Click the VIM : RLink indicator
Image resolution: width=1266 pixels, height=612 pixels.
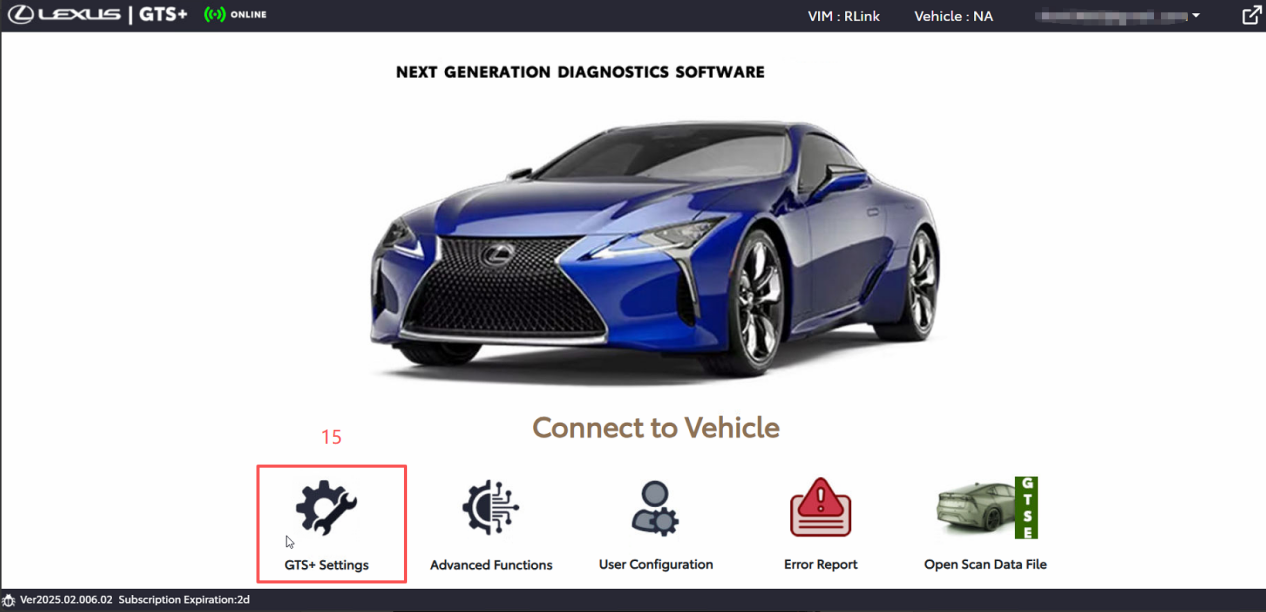click(844, 16)
